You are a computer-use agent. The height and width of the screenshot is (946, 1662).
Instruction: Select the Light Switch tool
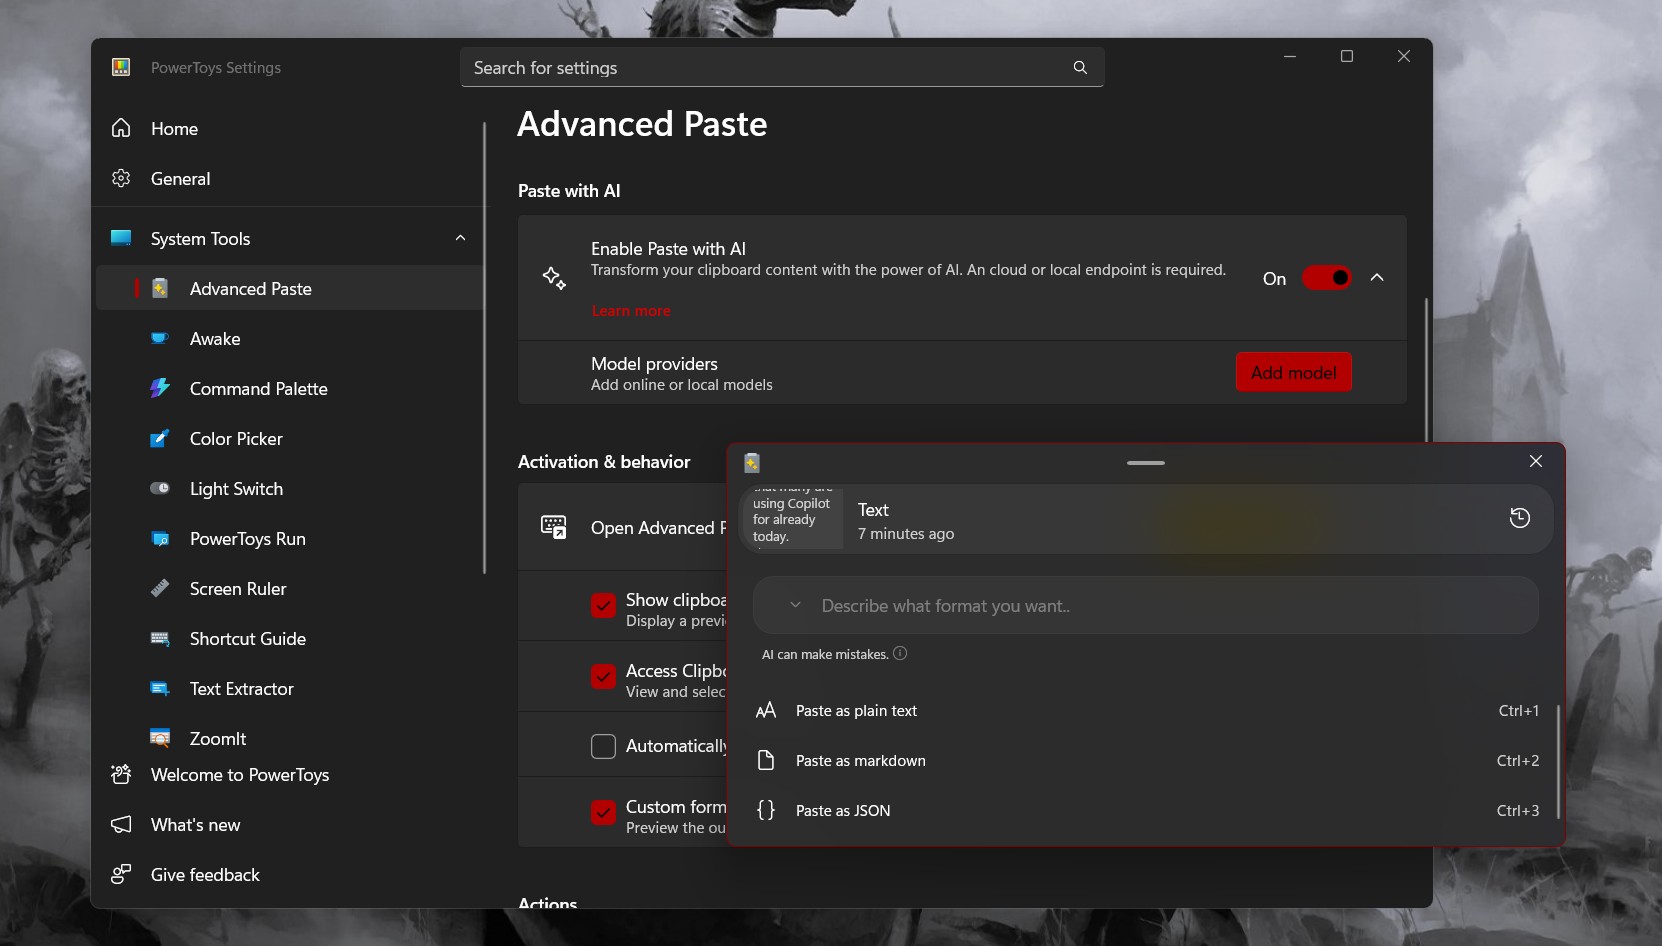(x=236, y=488)
